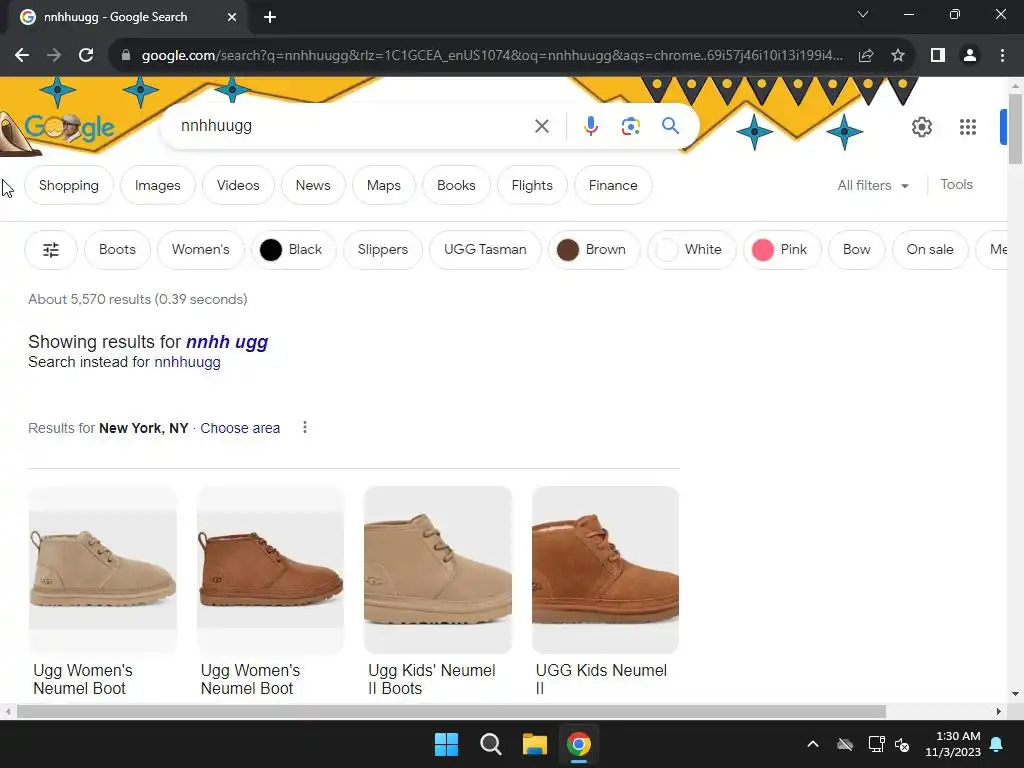Close the nnhhuugg Google Search tab
Viewport: 1024px width, 768px height.
pyautogui.click(x=232, y=17)
